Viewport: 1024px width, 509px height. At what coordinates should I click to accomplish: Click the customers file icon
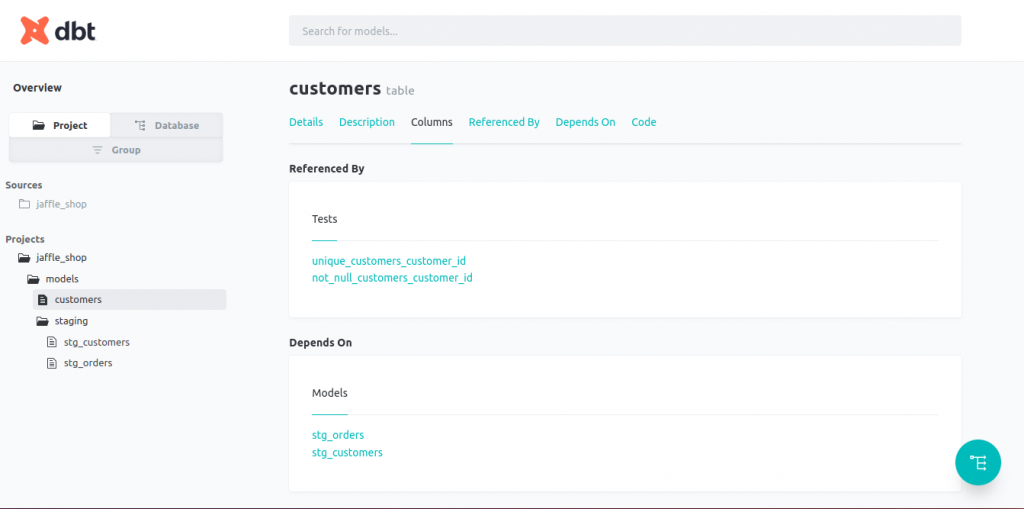[x=42, y=300]
